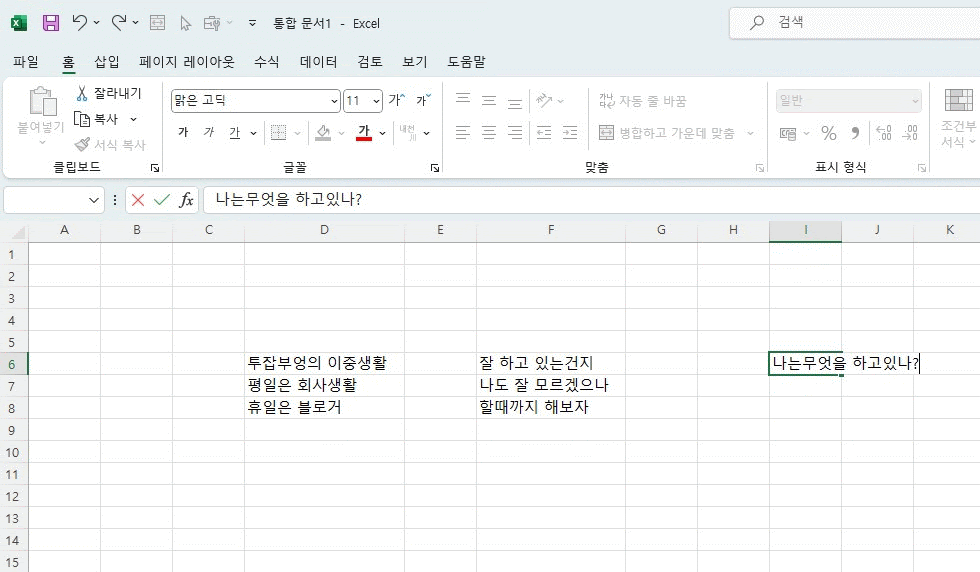Click the pointer selection icon in quick access toolbar
Image resolution: width=980 pixels, height=572 pixels.
pyautogui.click(x=186, y=23)
